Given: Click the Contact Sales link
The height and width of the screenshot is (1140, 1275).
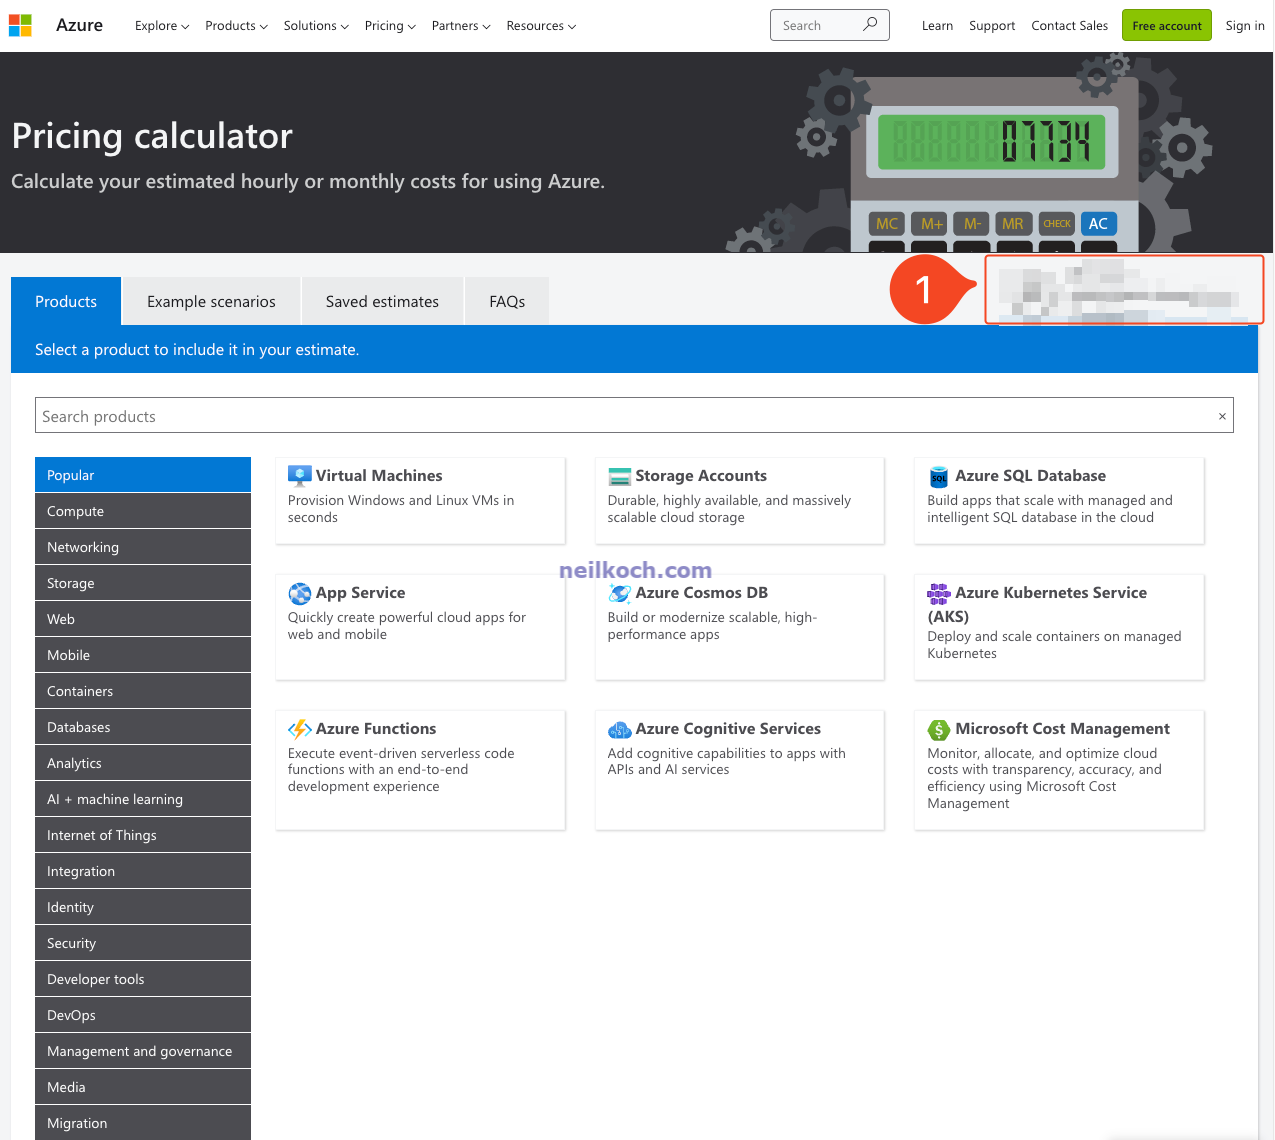Looking at the screenshot, I should point(1069,26).
